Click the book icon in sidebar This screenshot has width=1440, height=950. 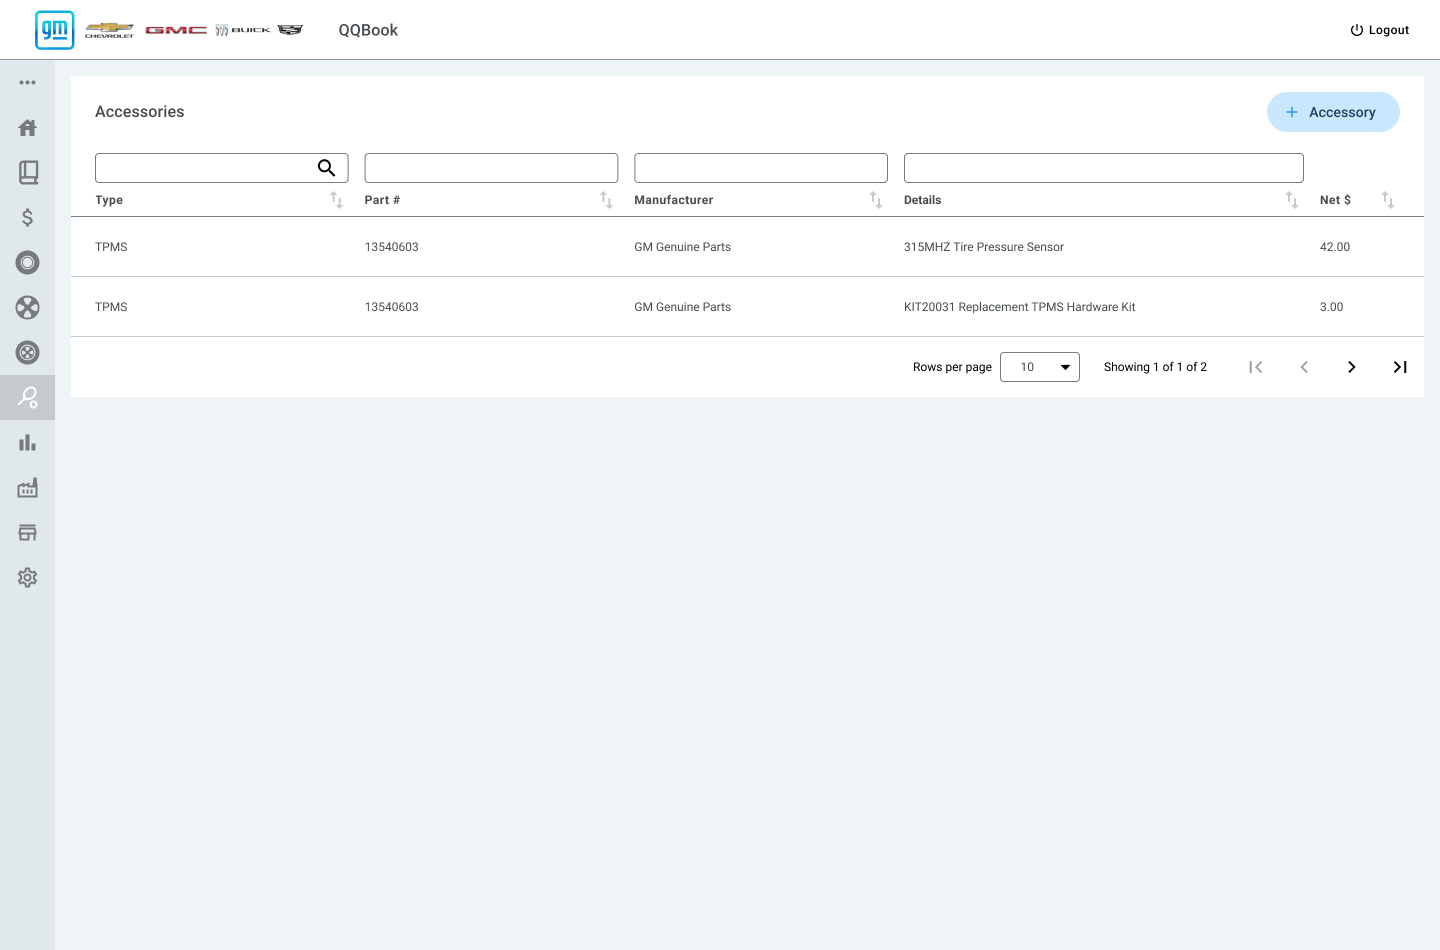[27, 173]
